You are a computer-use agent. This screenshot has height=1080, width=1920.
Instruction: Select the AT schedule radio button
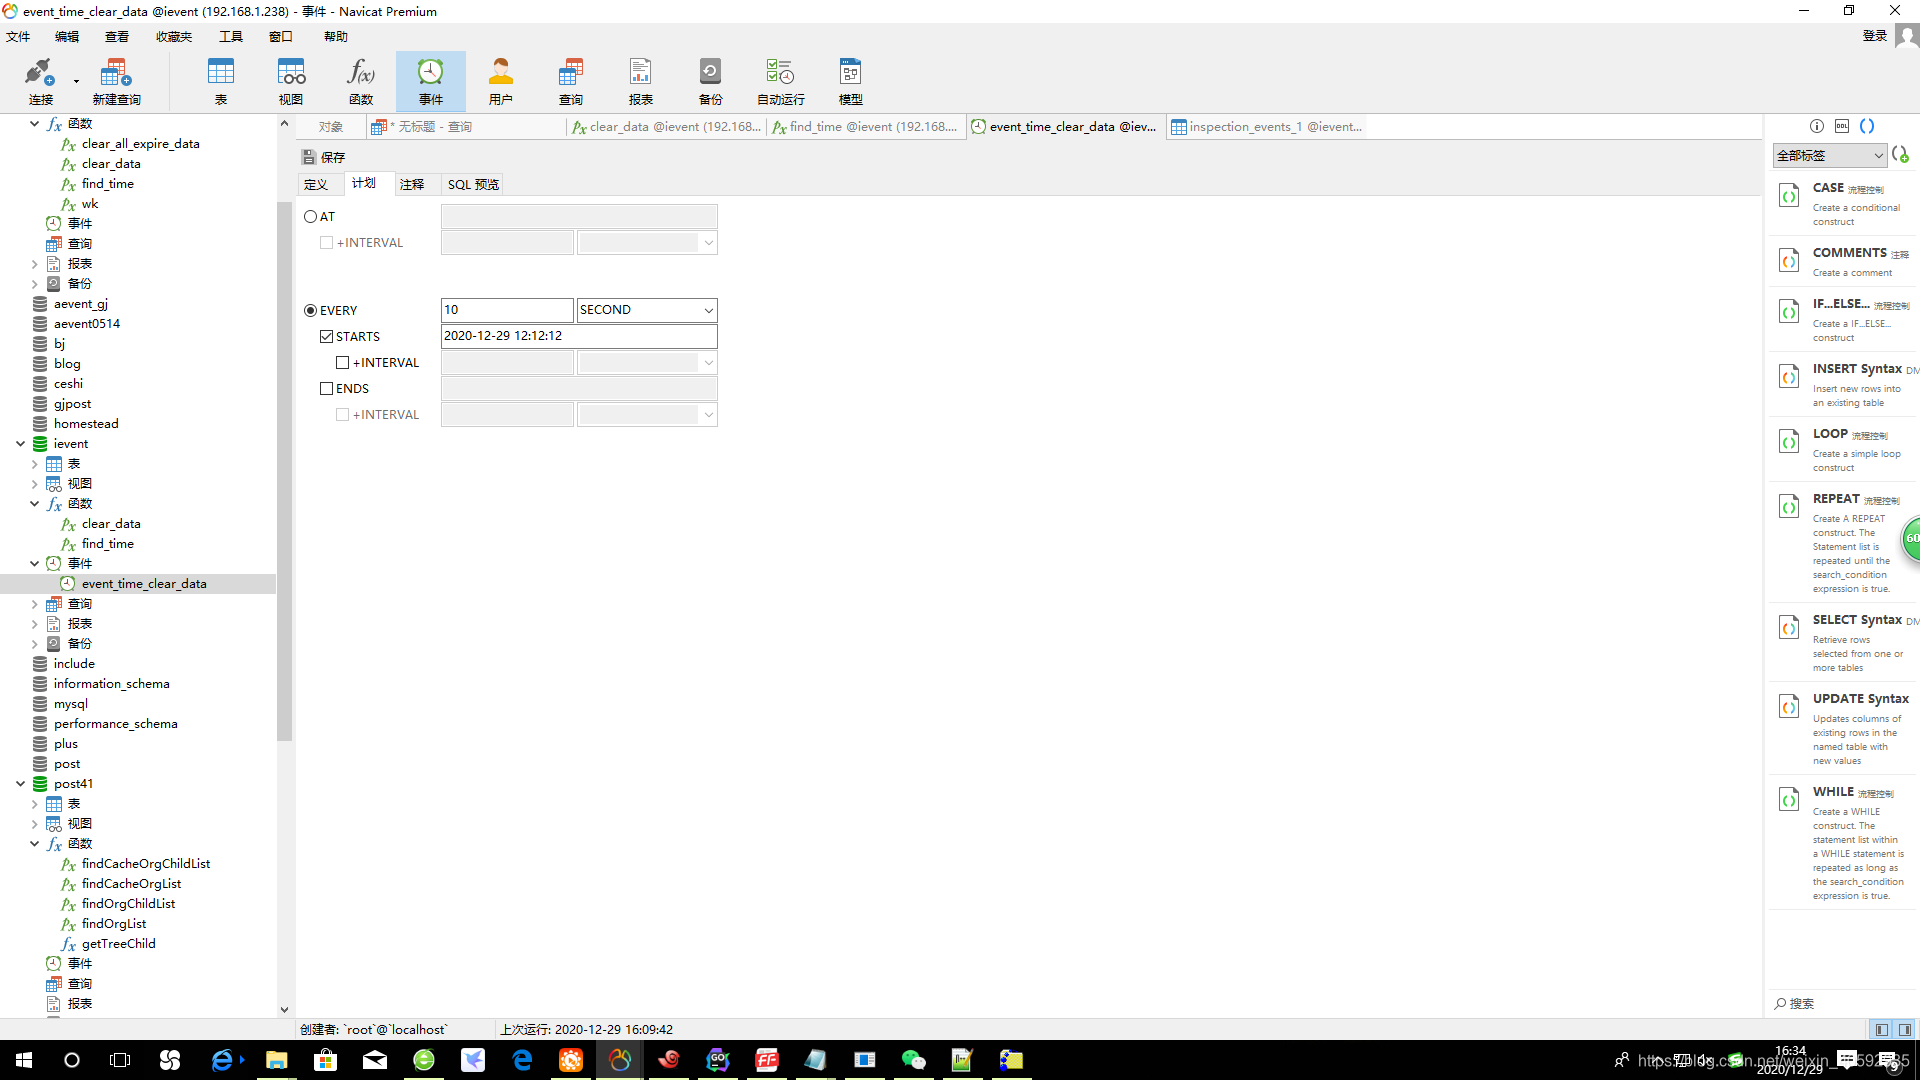click(x=311, y=217)
